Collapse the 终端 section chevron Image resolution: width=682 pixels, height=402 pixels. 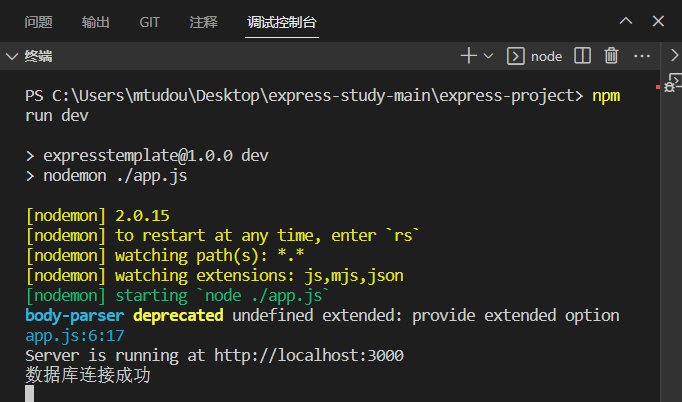tap(12, 57)
